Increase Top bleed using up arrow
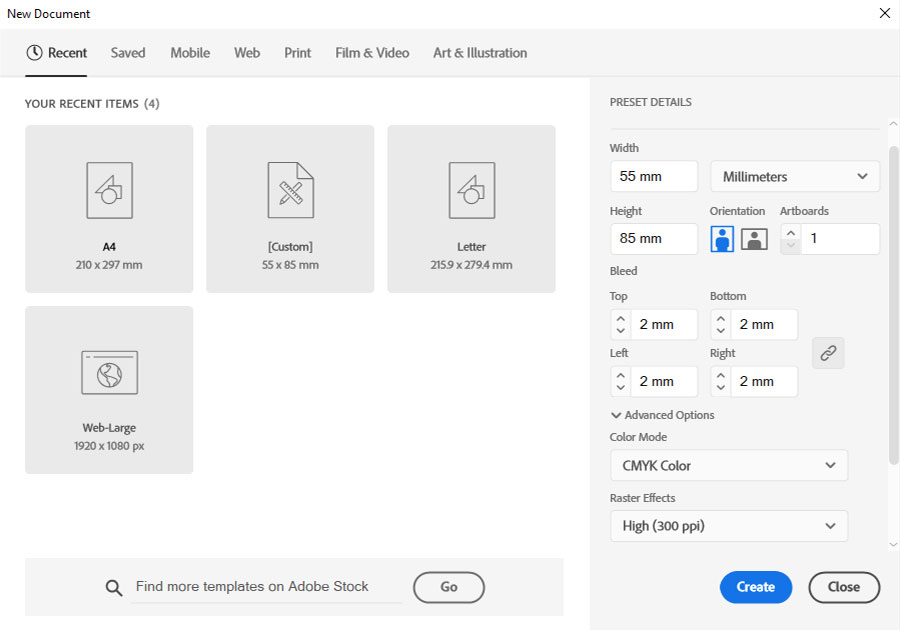Image resolution: width=900 pixels, height=630 pixels. tap(620, 318)
